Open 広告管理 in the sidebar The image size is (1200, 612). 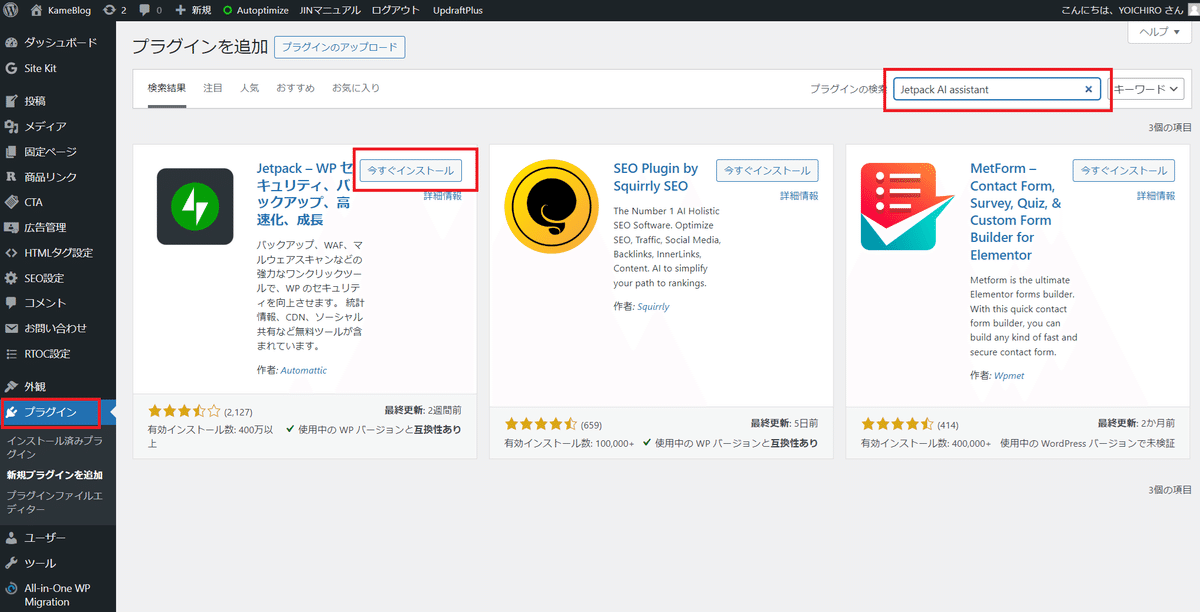[58, 228]
